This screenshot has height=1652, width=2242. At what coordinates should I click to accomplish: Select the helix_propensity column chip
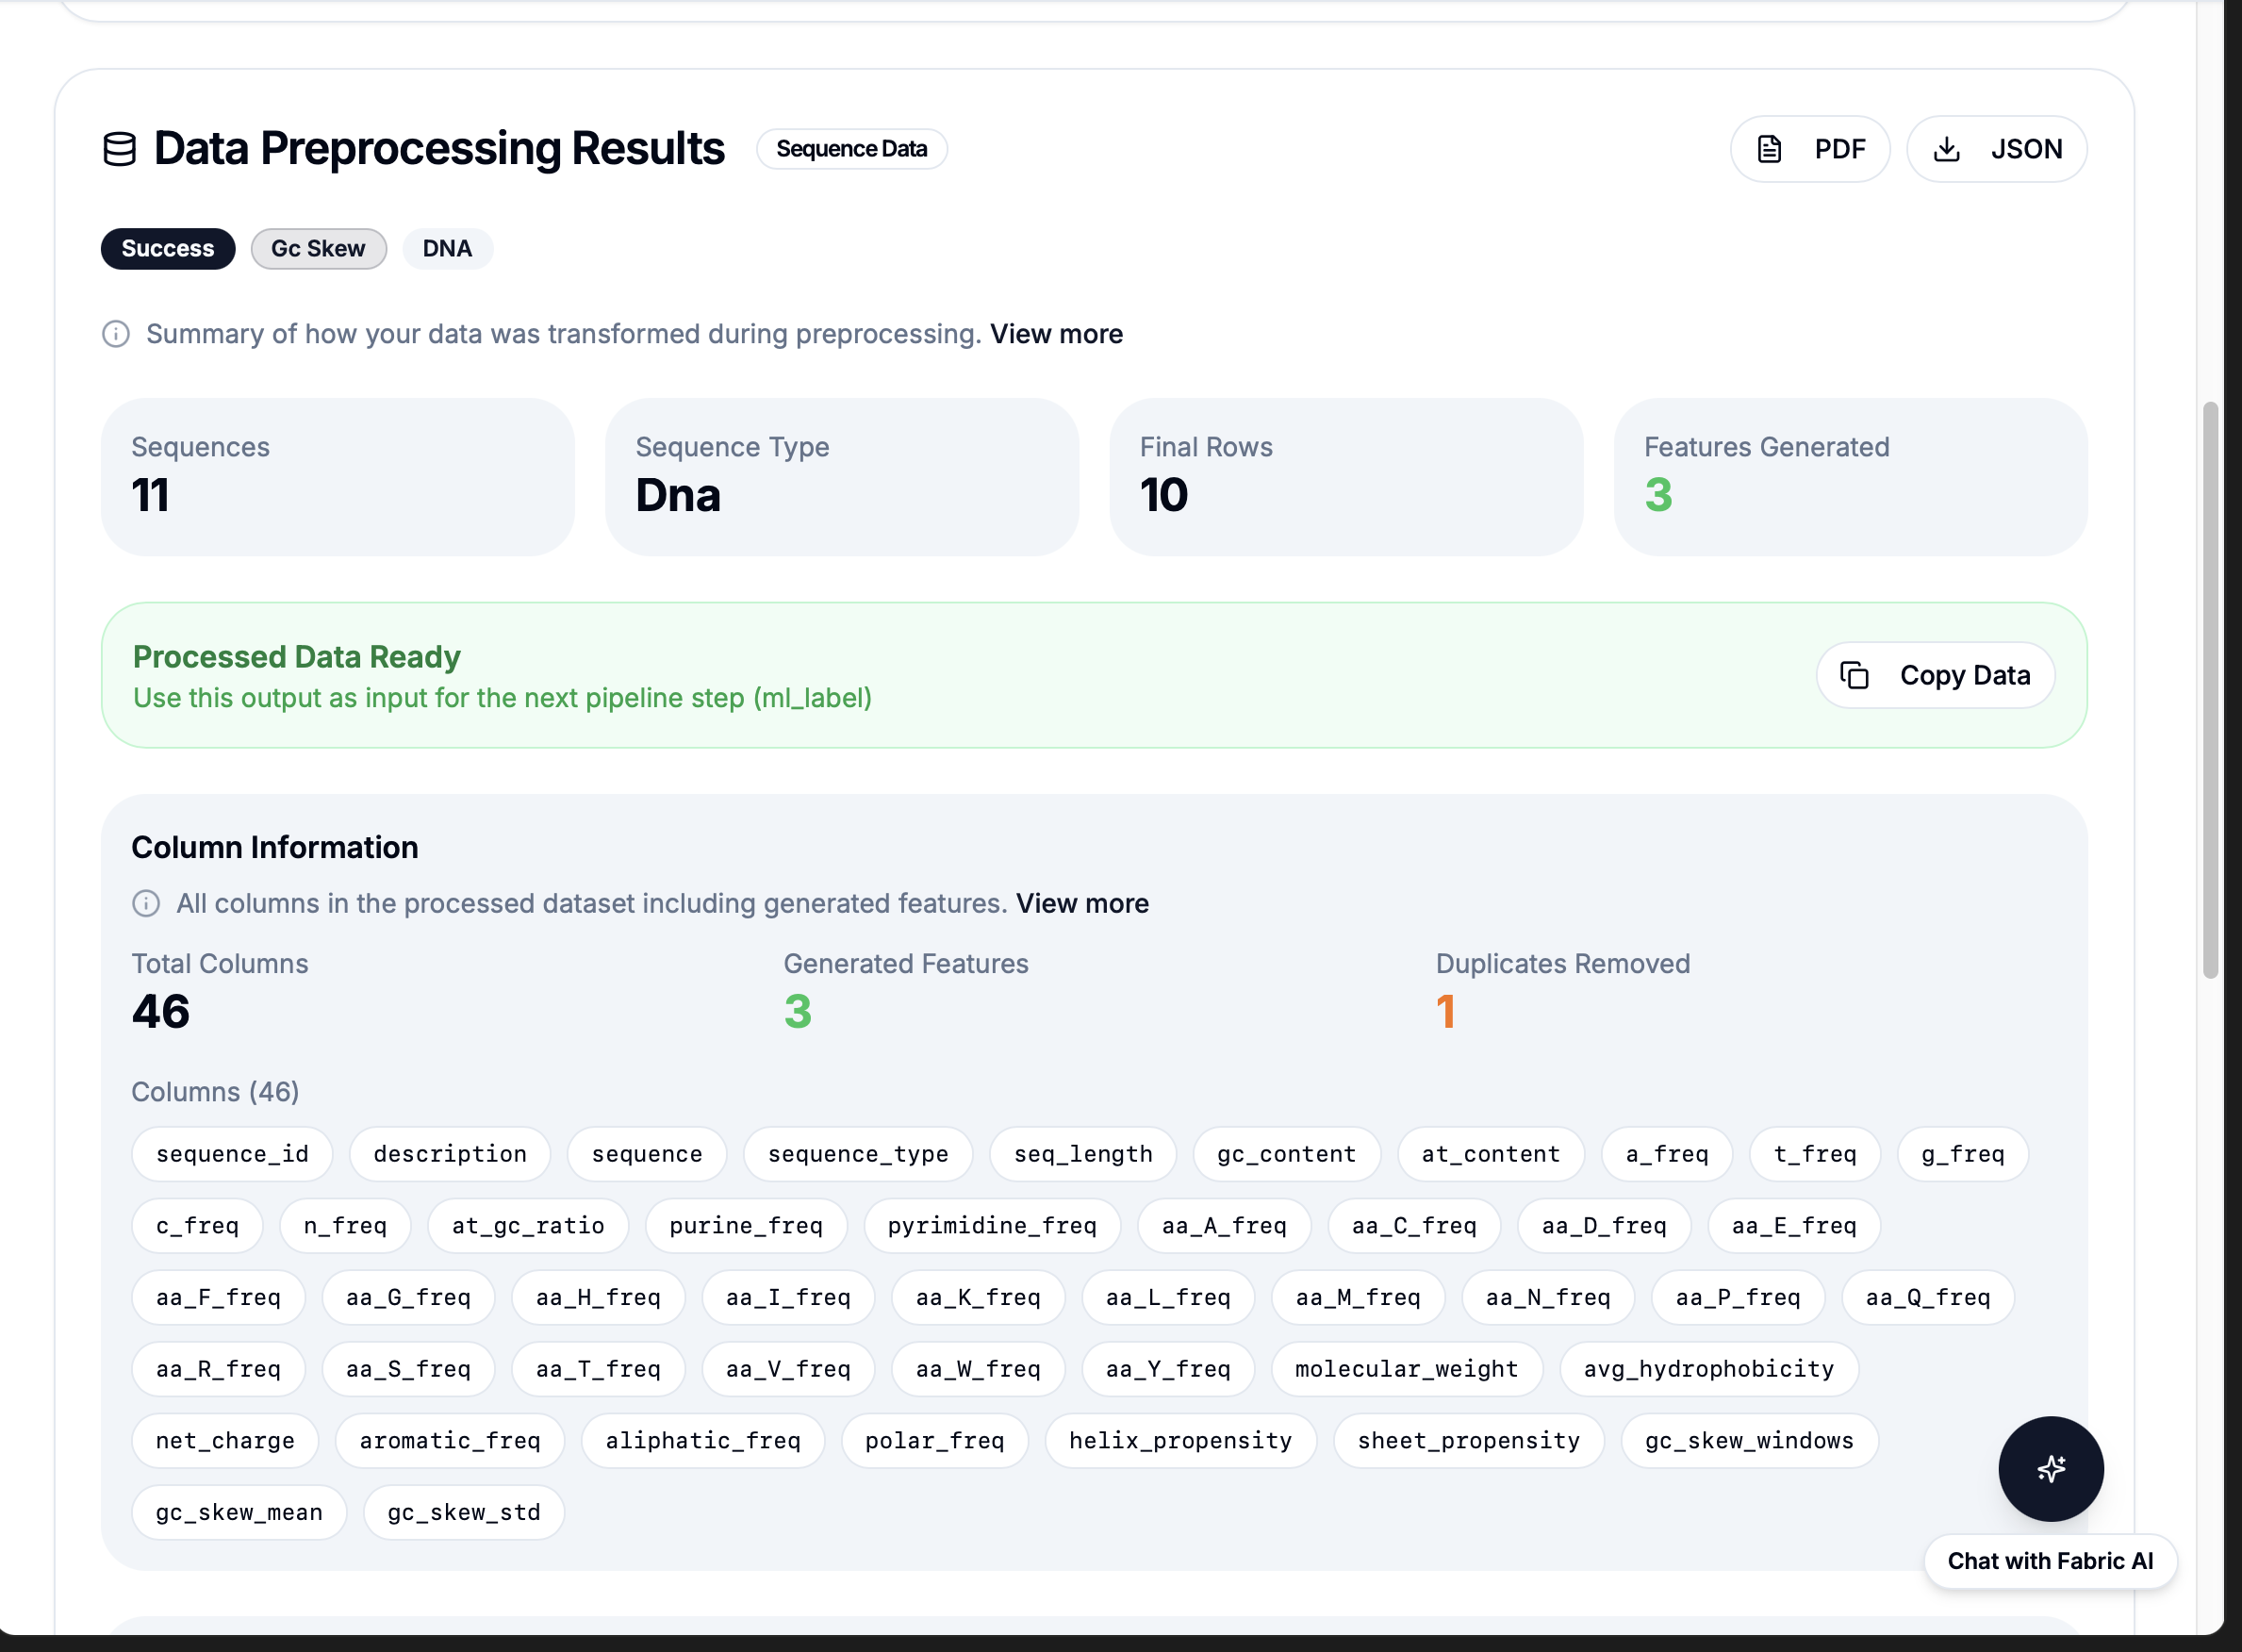(x=1180, y=1441)
